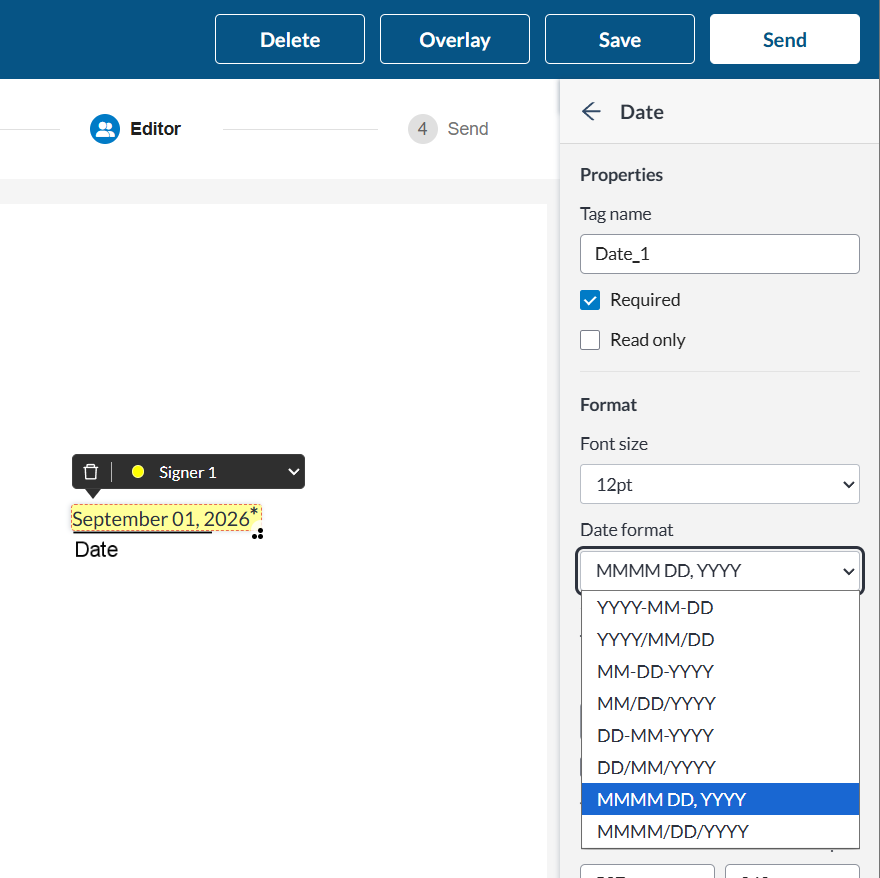Select the MM-DD-YYYY format option

tap(720, 671)
